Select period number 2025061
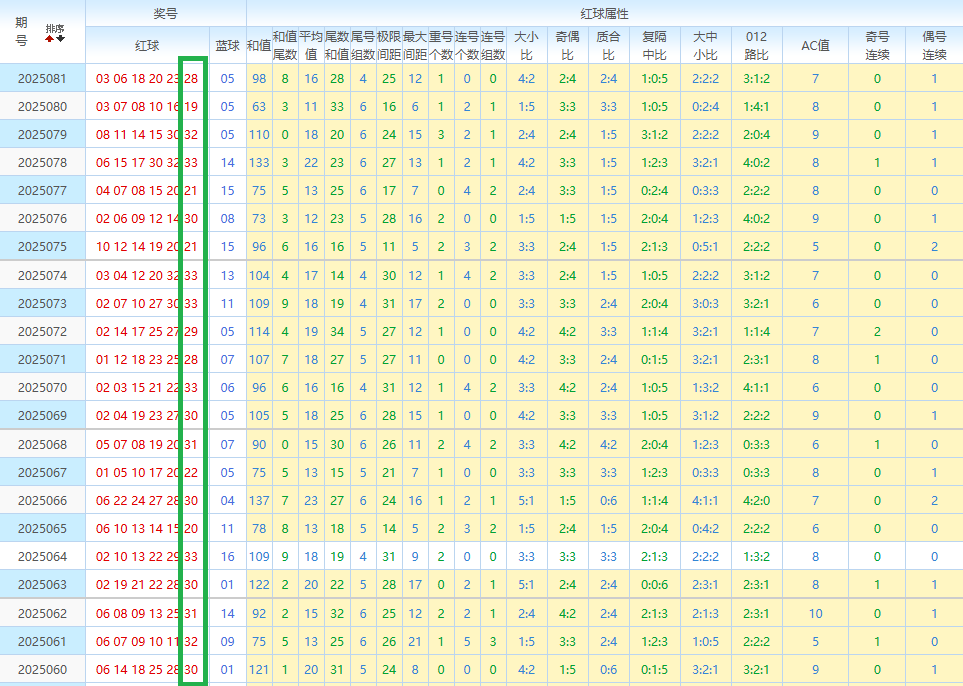This screenshot has height=686, width=963. coord(42,641)
